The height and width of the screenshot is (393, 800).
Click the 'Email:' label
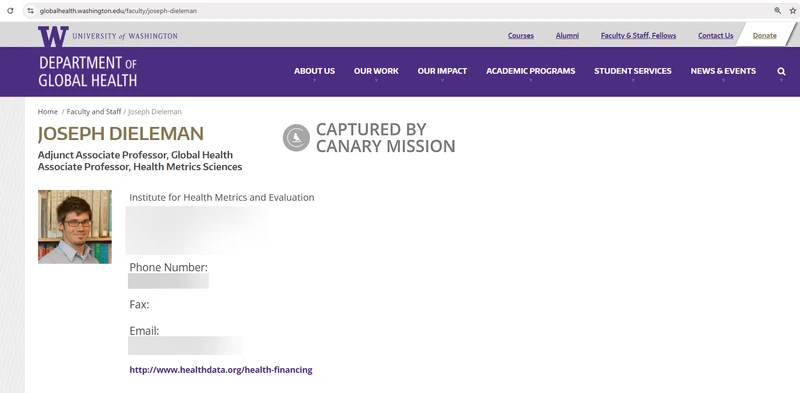pos(144,331)
